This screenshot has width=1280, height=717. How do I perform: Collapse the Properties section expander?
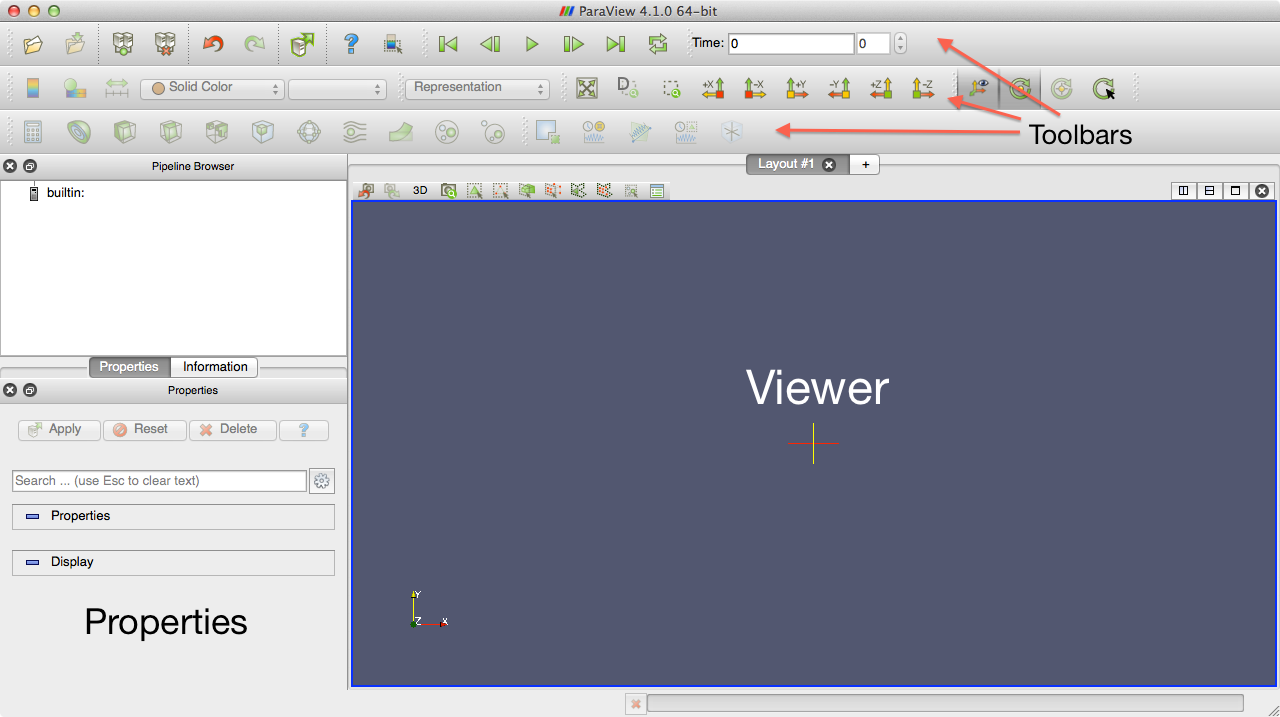33,516
